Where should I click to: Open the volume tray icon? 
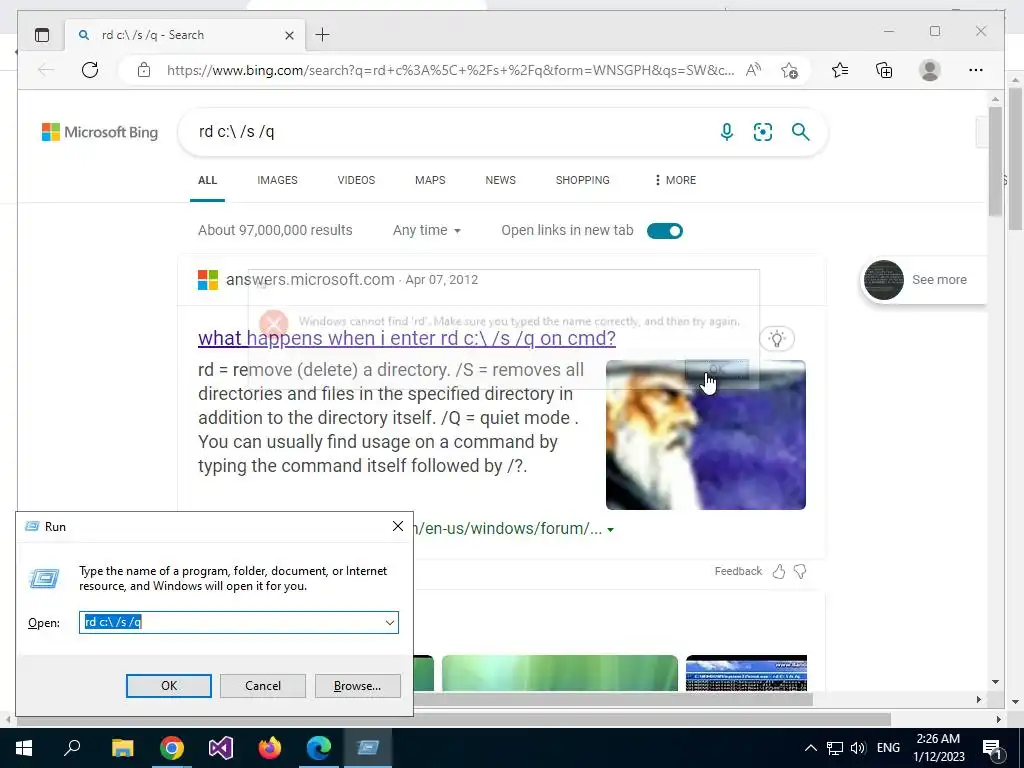[858, 748]
